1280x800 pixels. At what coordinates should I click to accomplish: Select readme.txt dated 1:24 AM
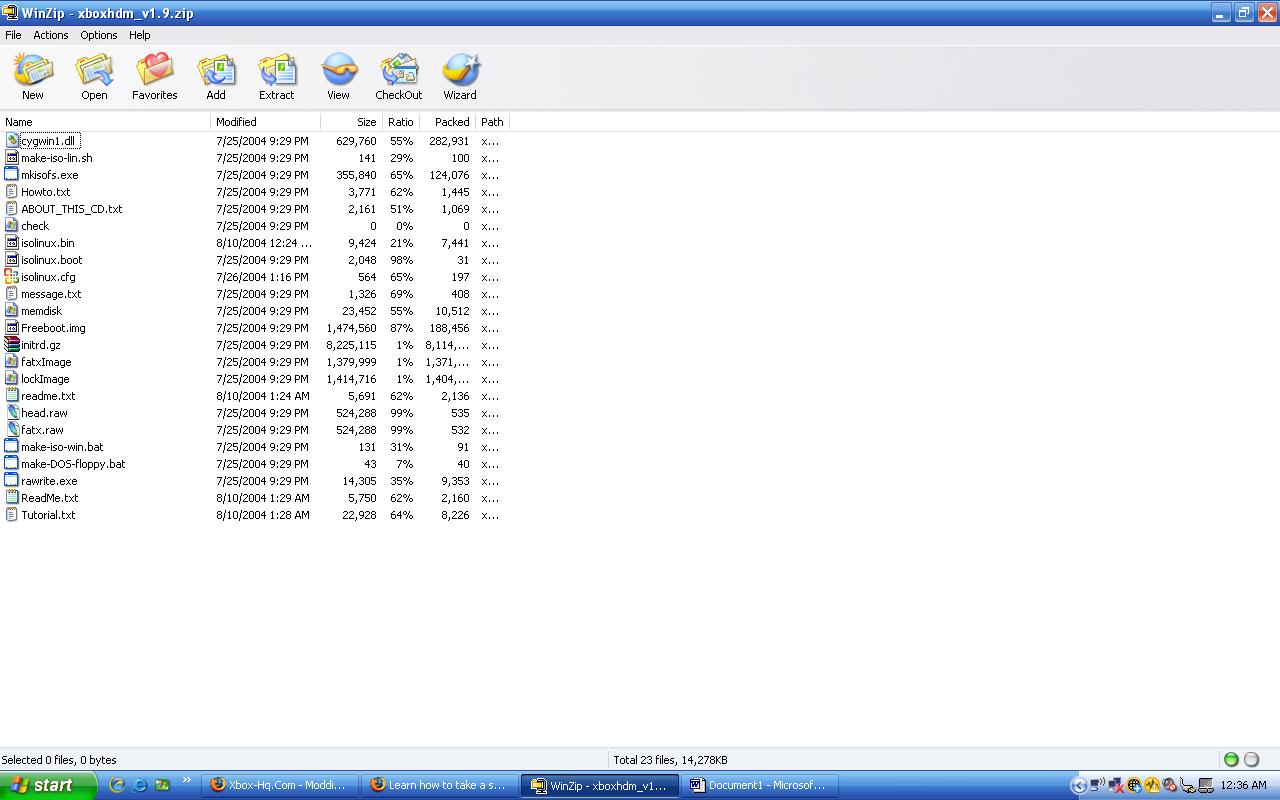coord(48,396)
